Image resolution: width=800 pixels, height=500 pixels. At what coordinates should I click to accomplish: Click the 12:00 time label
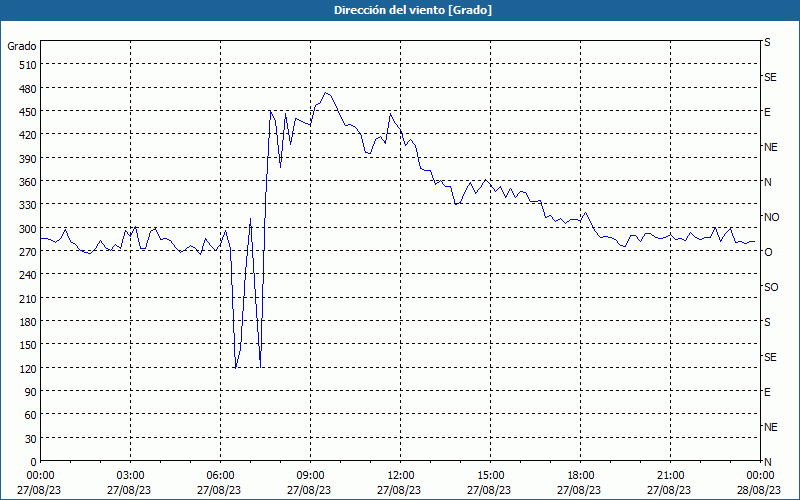pyautogui.click(x=401, y=476)
